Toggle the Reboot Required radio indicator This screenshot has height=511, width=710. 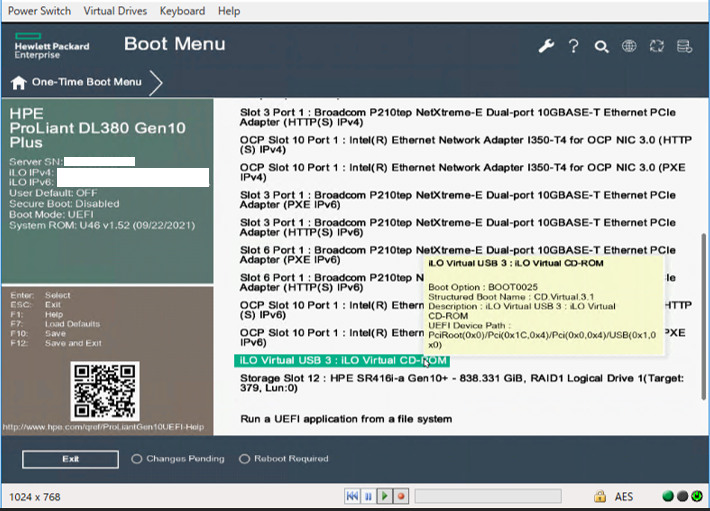click(x=245, y=459)
